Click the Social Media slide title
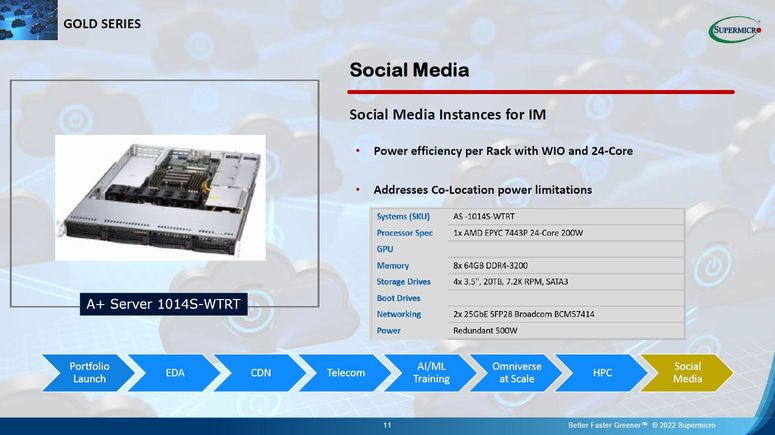 click(409, 70)
